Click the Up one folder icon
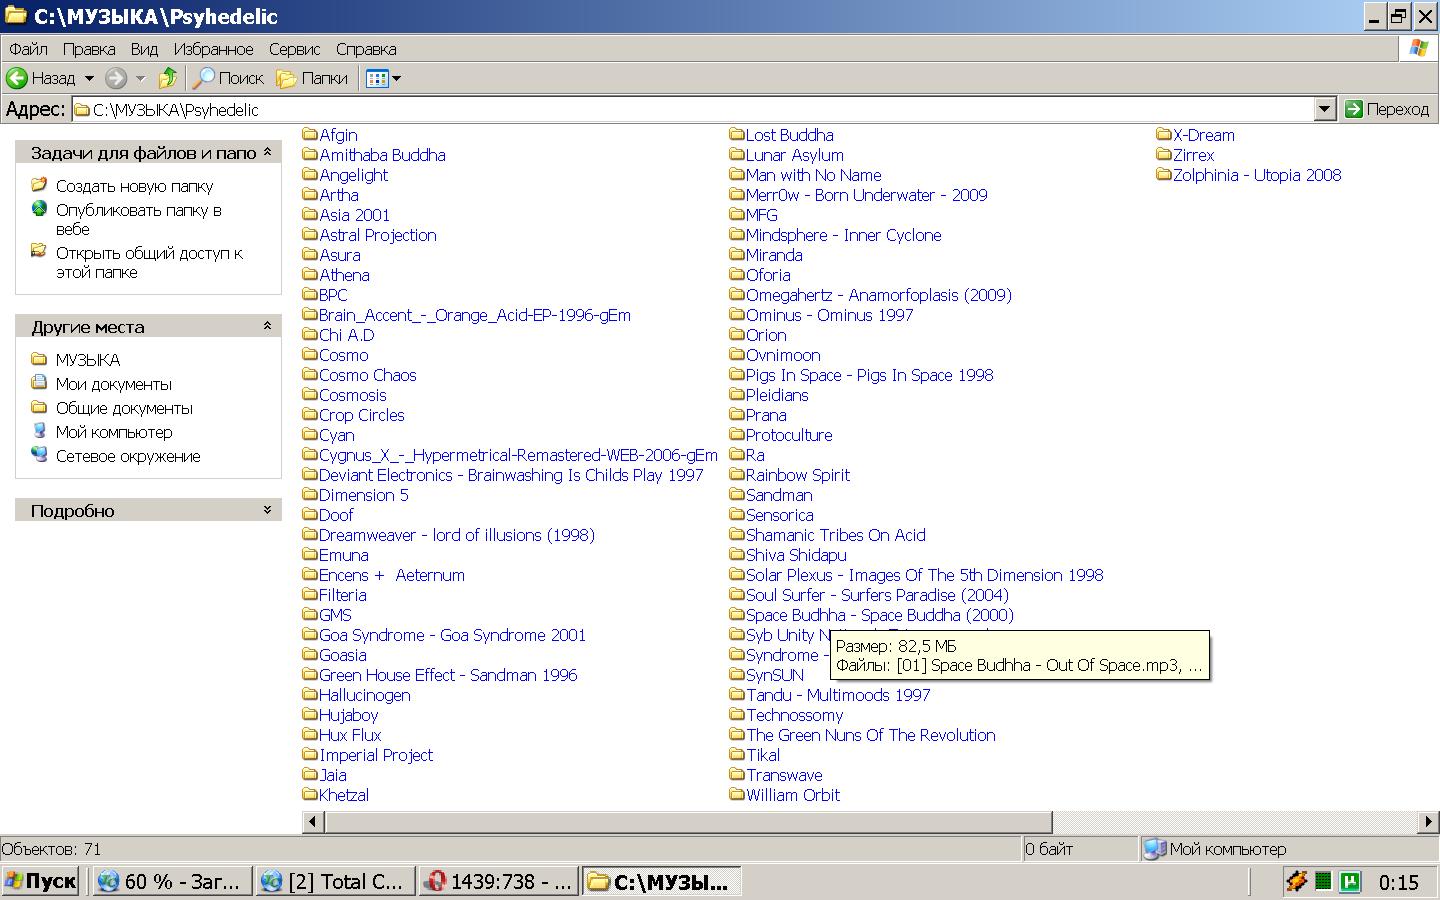The height and width of the screenshot is (900, 1440). point(168,78)
